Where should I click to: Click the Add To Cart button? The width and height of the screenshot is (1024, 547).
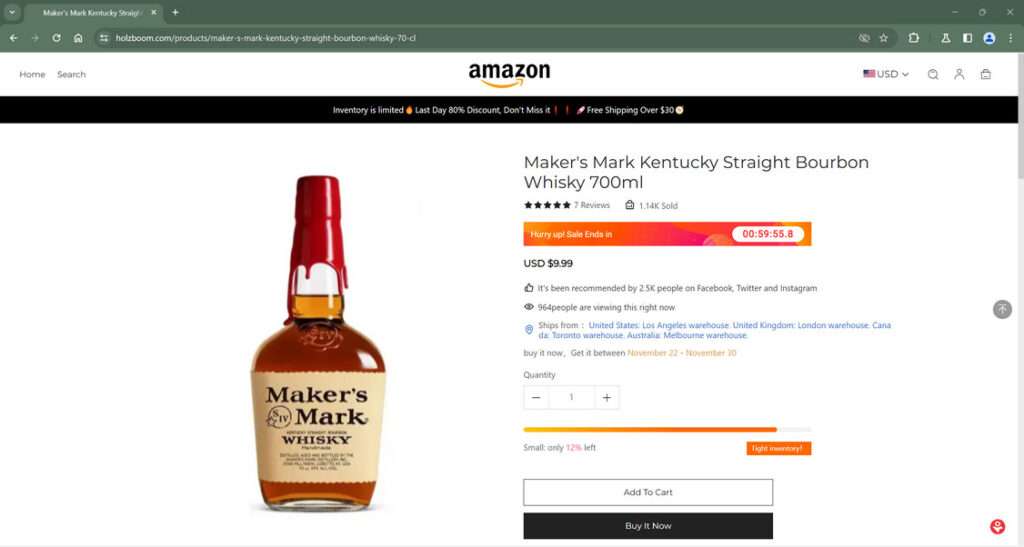pyautogui.click(x=648, y=492)
